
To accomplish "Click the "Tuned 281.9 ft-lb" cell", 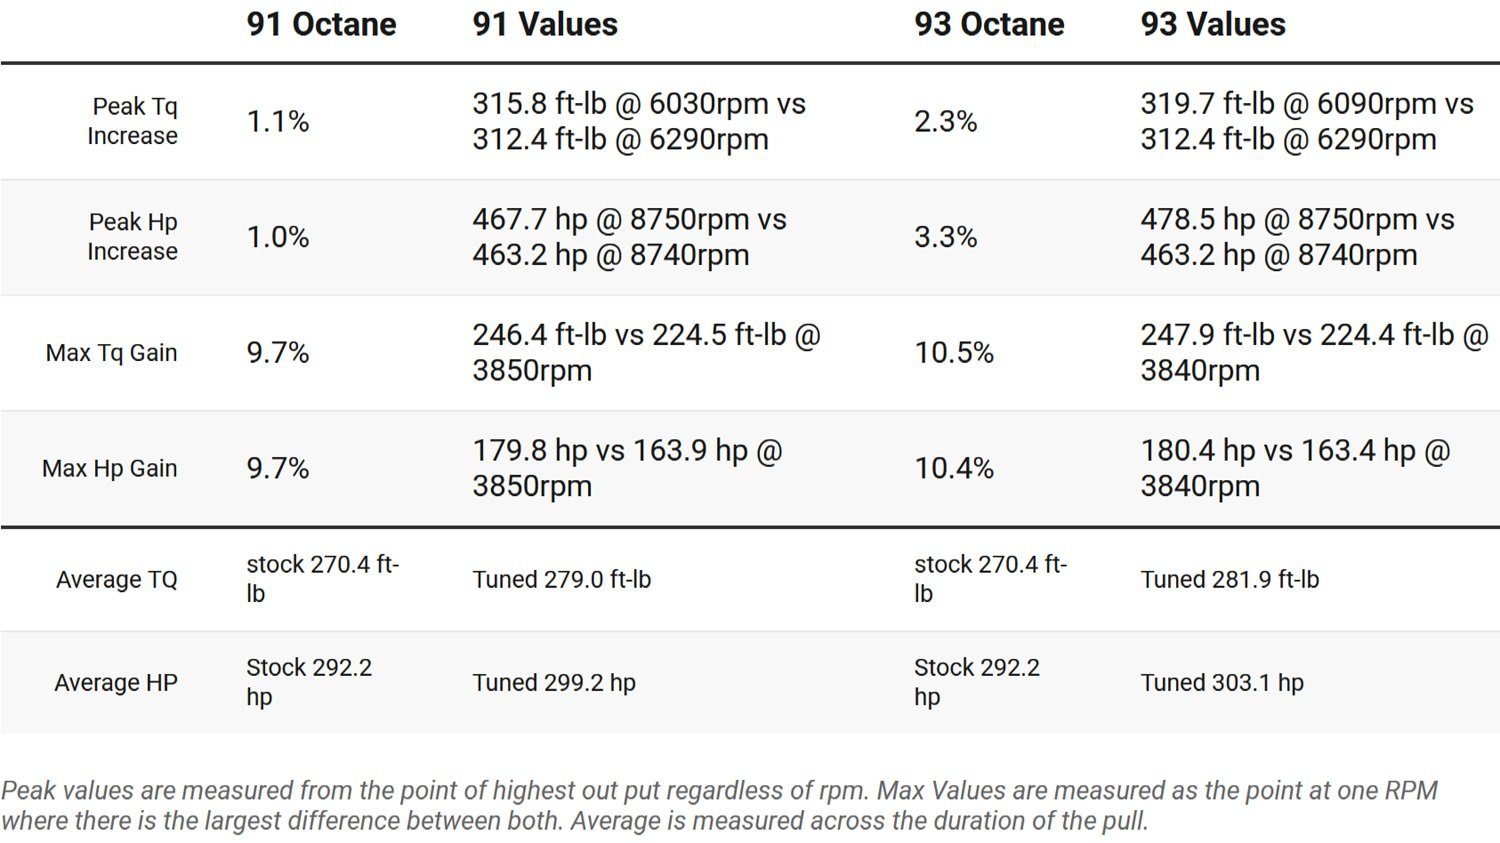I will (1230, 580).
